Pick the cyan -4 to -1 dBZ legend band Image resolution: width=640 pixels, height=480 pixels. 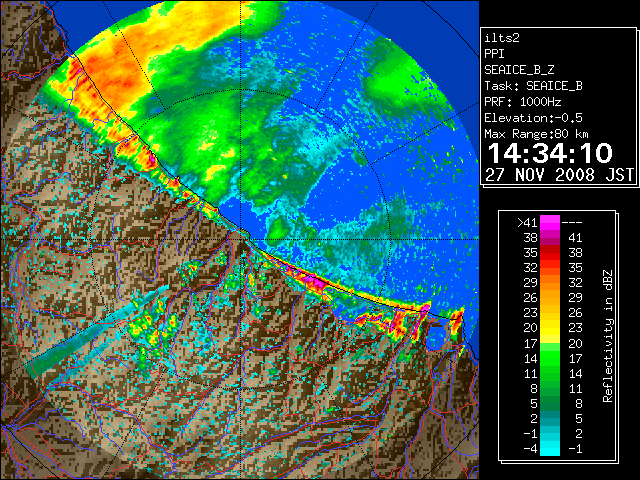550,448
